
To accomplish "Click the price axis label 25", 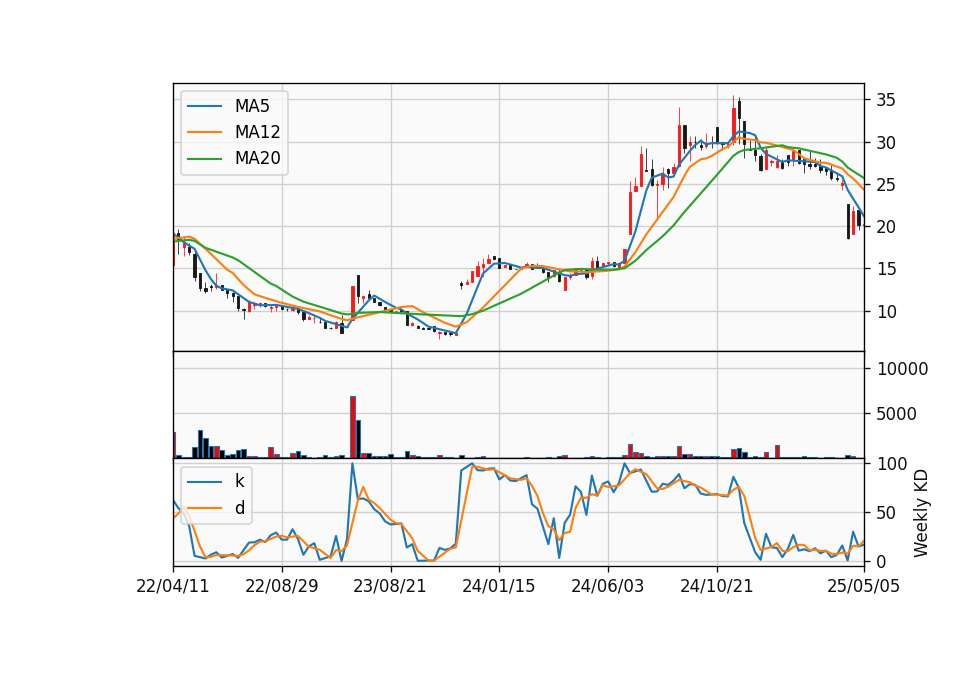I will point(886,185).
